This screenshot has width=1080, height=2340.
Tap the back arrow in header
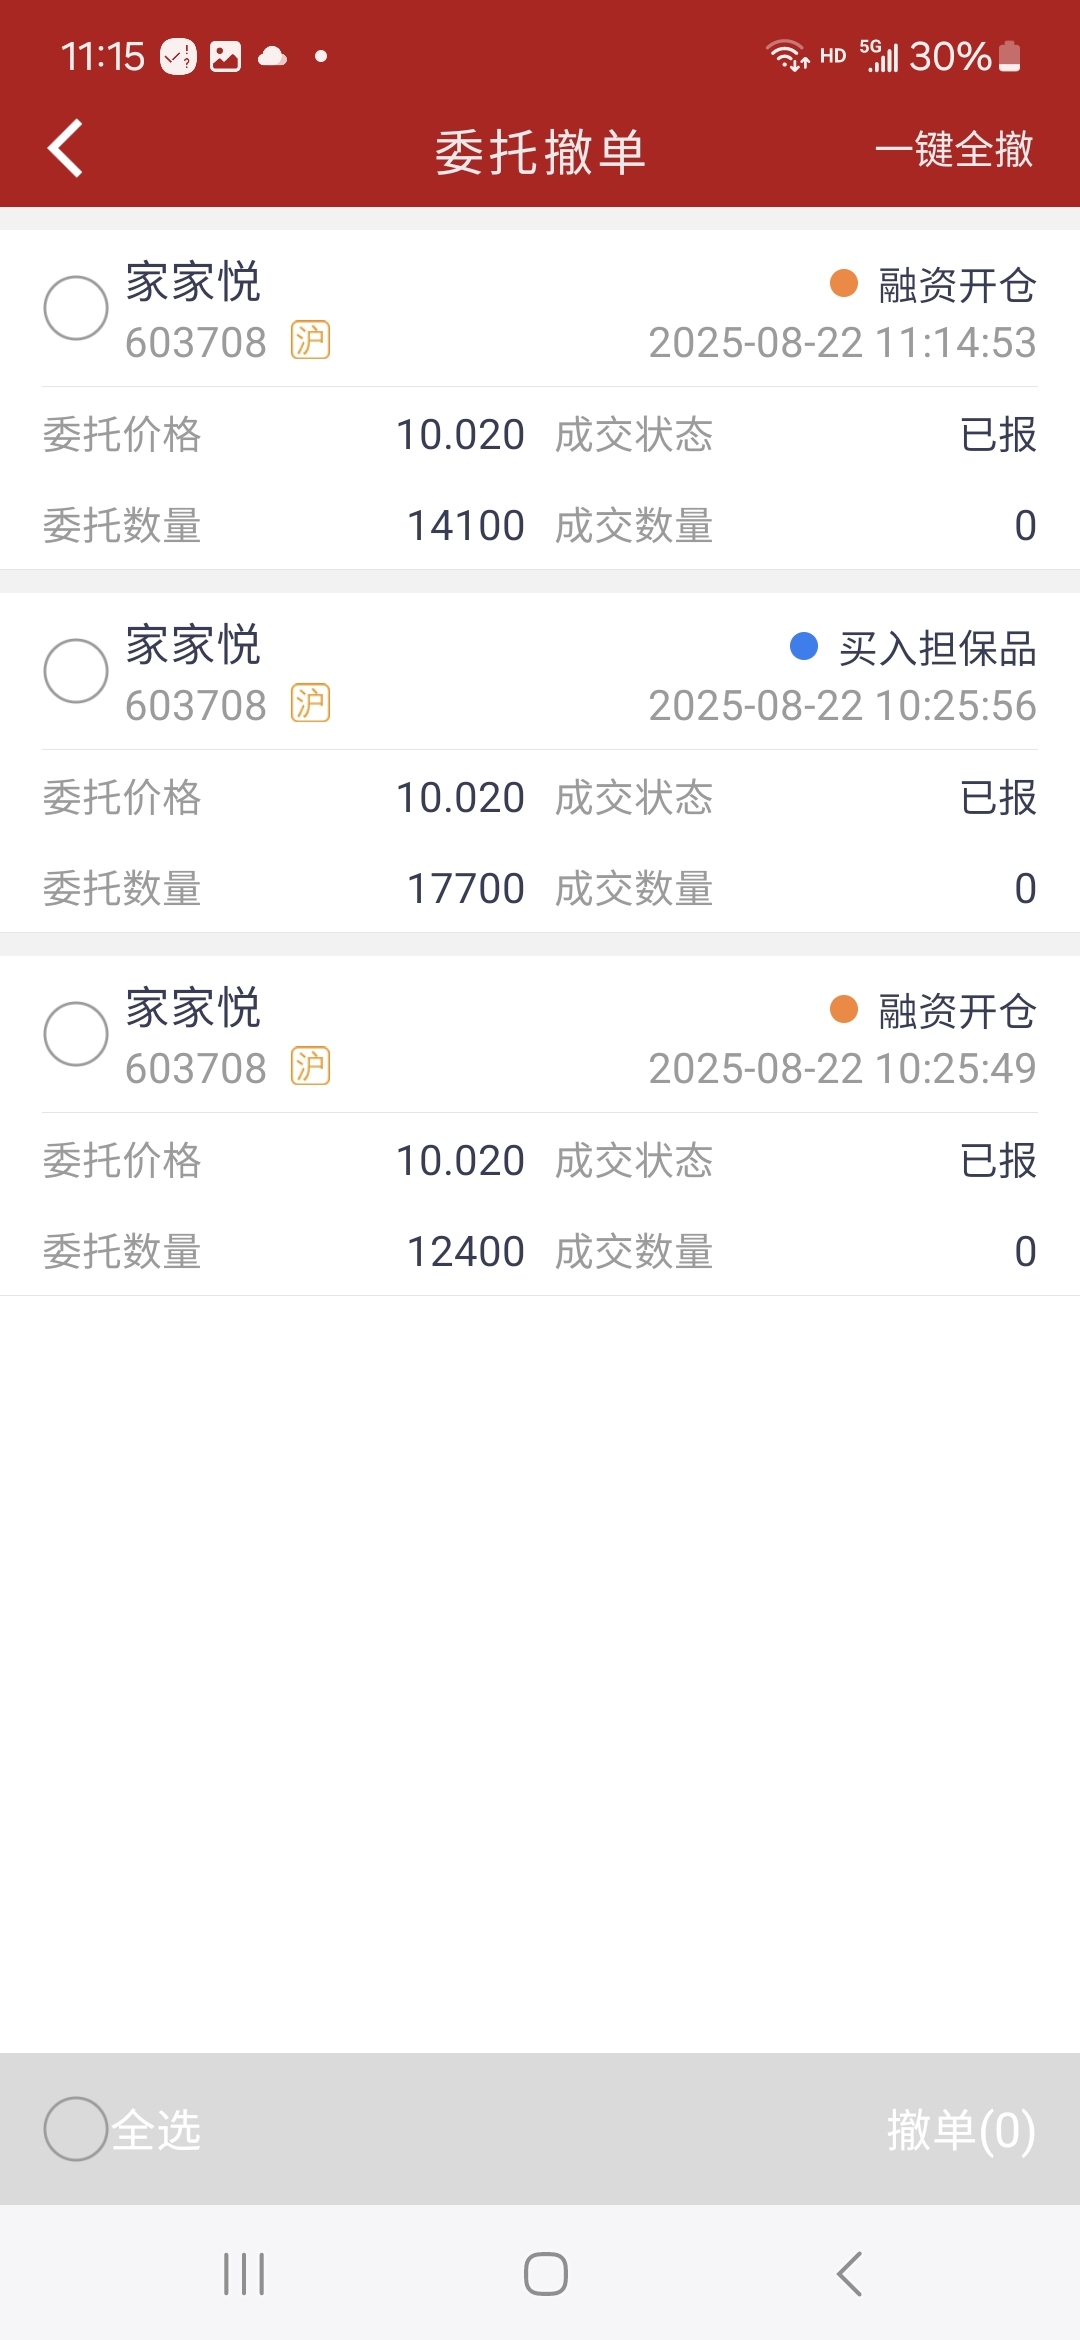point(65,149)
